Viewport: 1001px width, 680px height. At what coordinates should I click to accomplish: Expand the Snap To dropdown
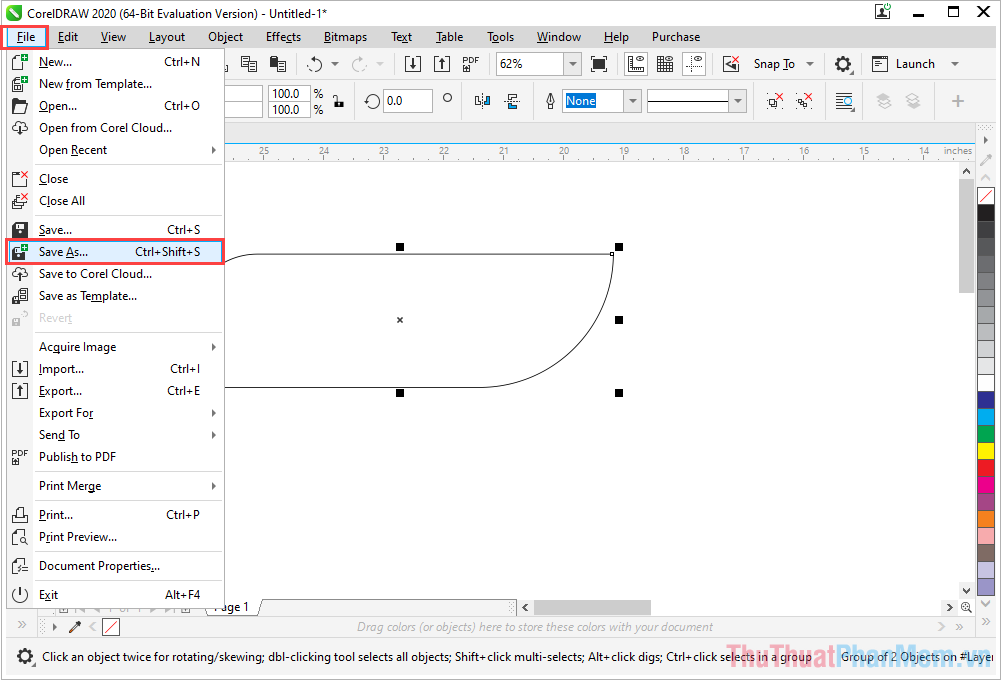pyautogui.click(x=810, y=63)
